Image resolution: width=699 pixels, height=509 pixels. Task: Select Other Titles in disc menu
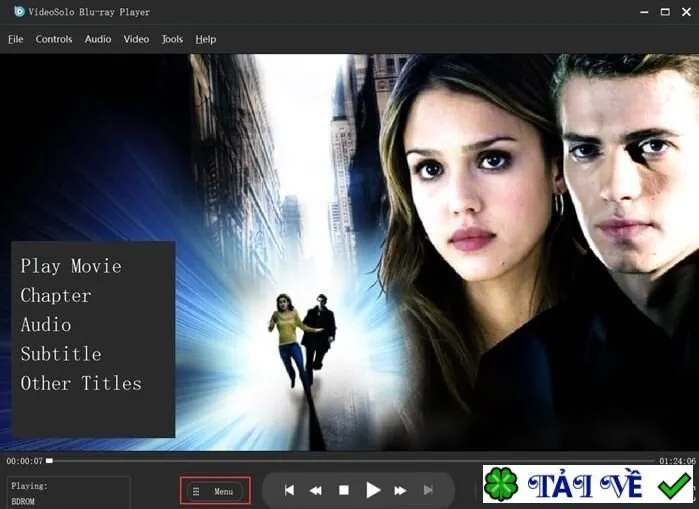click(x=81, y=383)
